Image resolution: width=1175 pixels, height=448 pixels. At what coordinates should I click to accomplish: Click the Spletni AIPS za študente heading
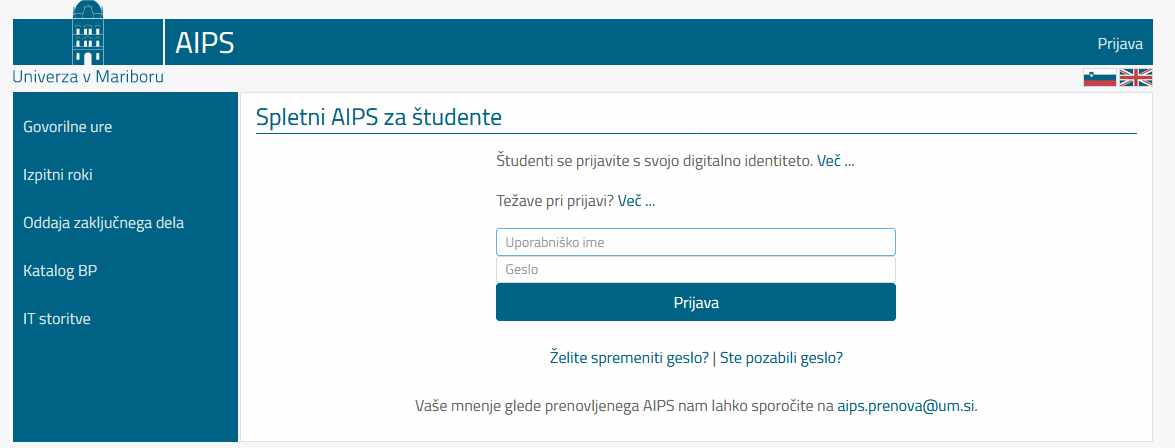pyautogui.click(x=378, y=118)
